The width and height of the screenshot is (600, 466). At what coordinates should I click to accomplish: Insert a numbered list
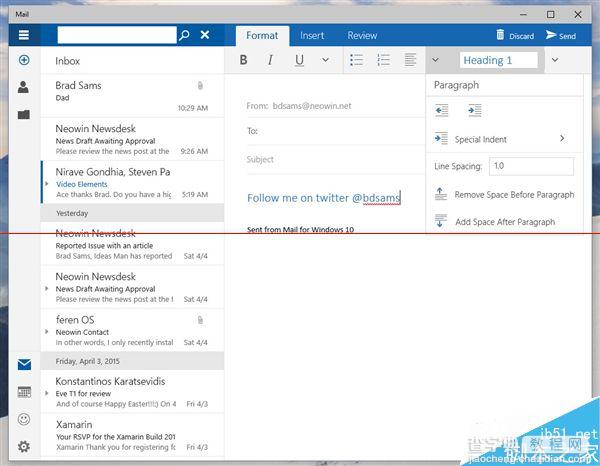click(x=383, y=60)
